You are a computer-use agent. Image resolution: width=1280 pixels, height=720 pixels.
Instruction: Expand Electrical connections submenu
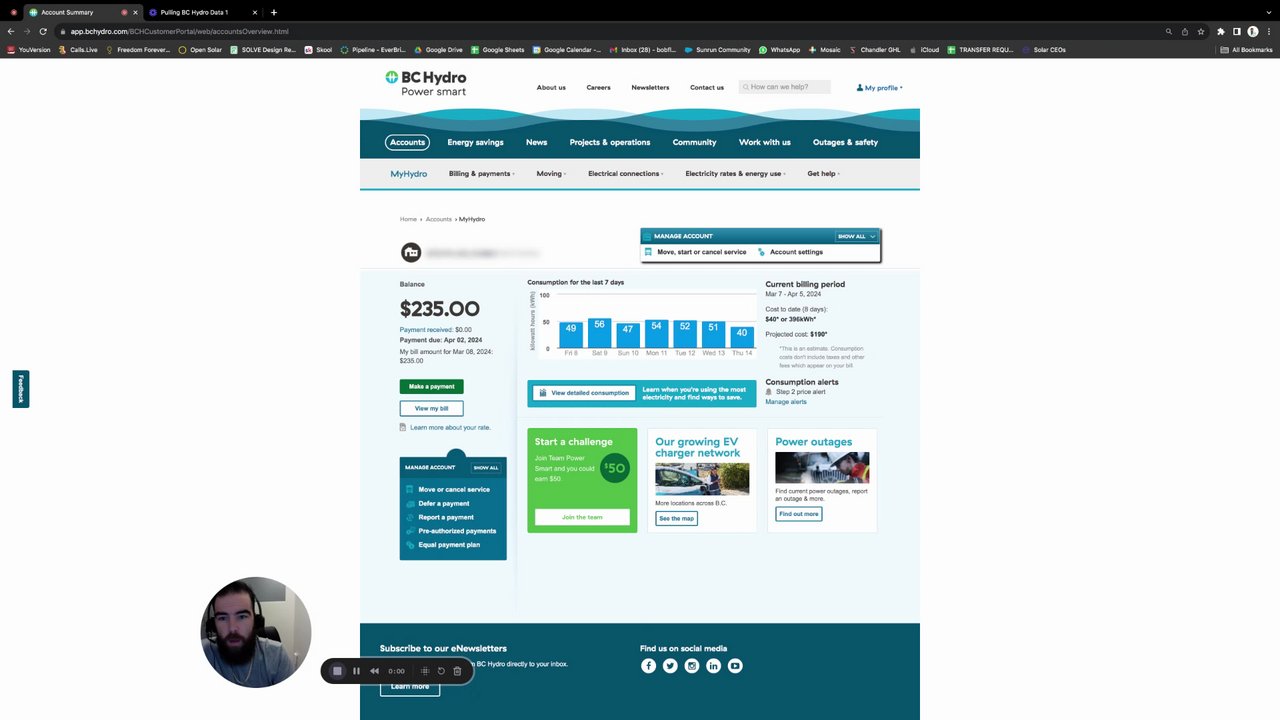point(625,174)
